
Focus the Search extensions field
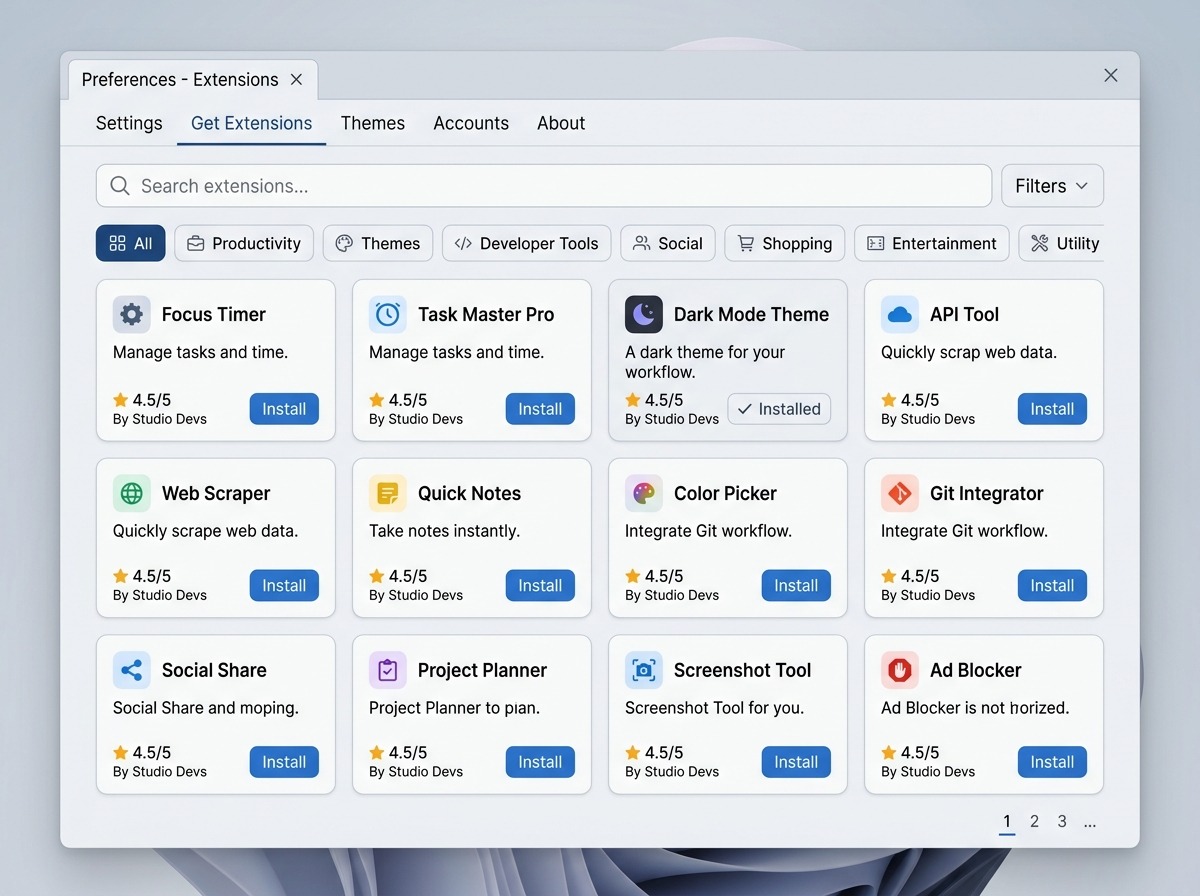click(544, 186)
